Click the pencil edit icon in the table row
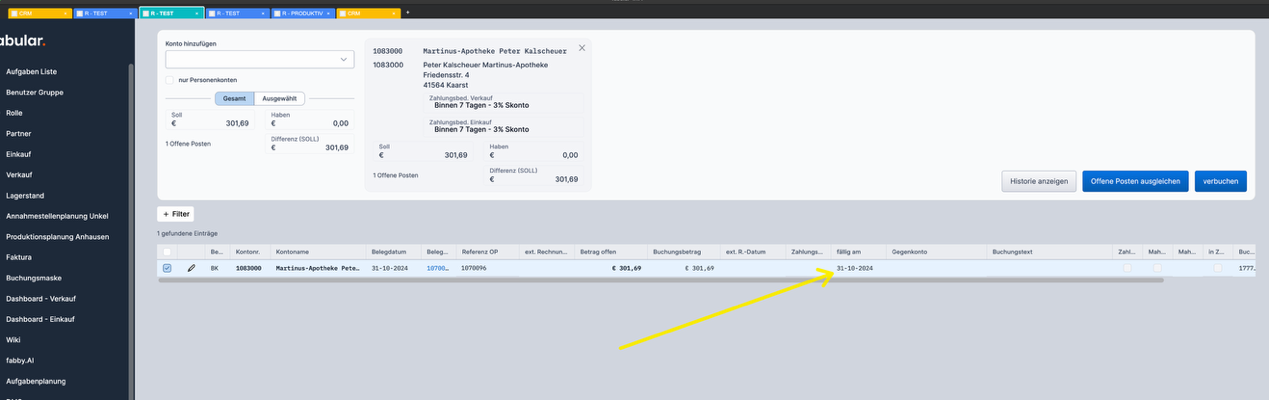The width and height of the screenshot is (1269, 400). pyautogui.click(x=191, y=268)
